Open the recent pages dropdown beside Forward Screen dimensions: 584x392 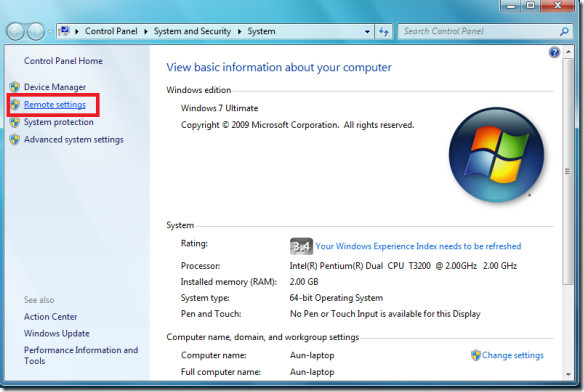tap(50, 32)
